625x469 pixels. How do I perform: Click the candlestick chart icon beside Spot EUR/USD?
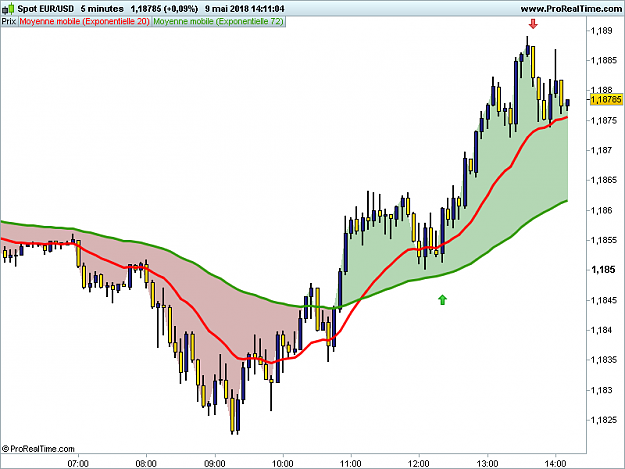point(8,8)
